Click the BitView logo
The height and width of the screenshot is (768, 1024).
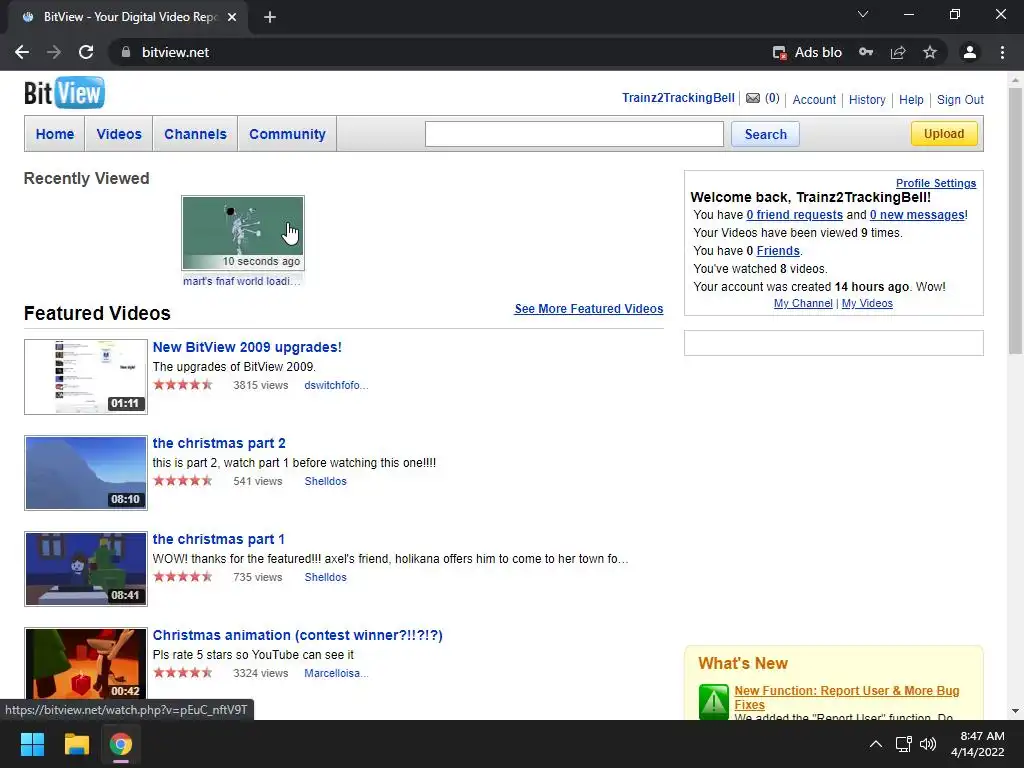pyautogui.click(x=64, y=93)
